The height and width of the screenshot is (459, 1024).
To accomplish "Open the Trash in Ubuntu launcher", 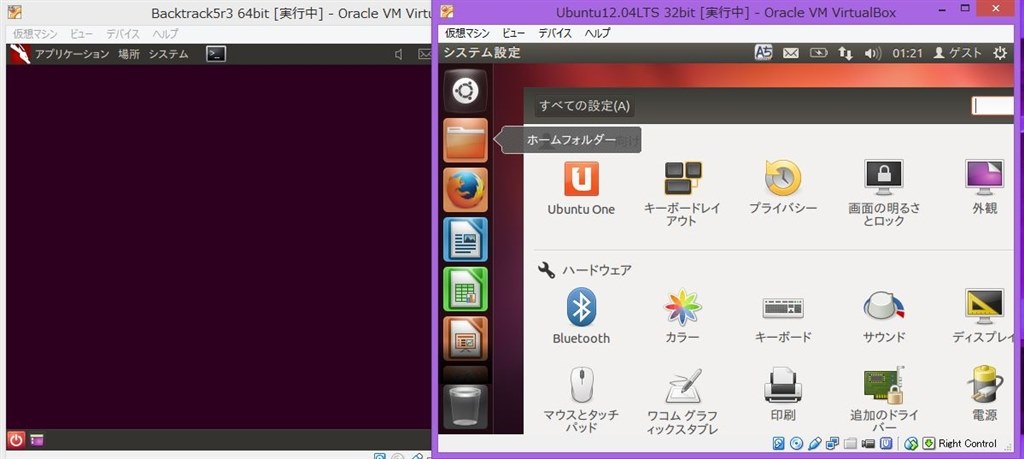I will (x=466, y=406).
